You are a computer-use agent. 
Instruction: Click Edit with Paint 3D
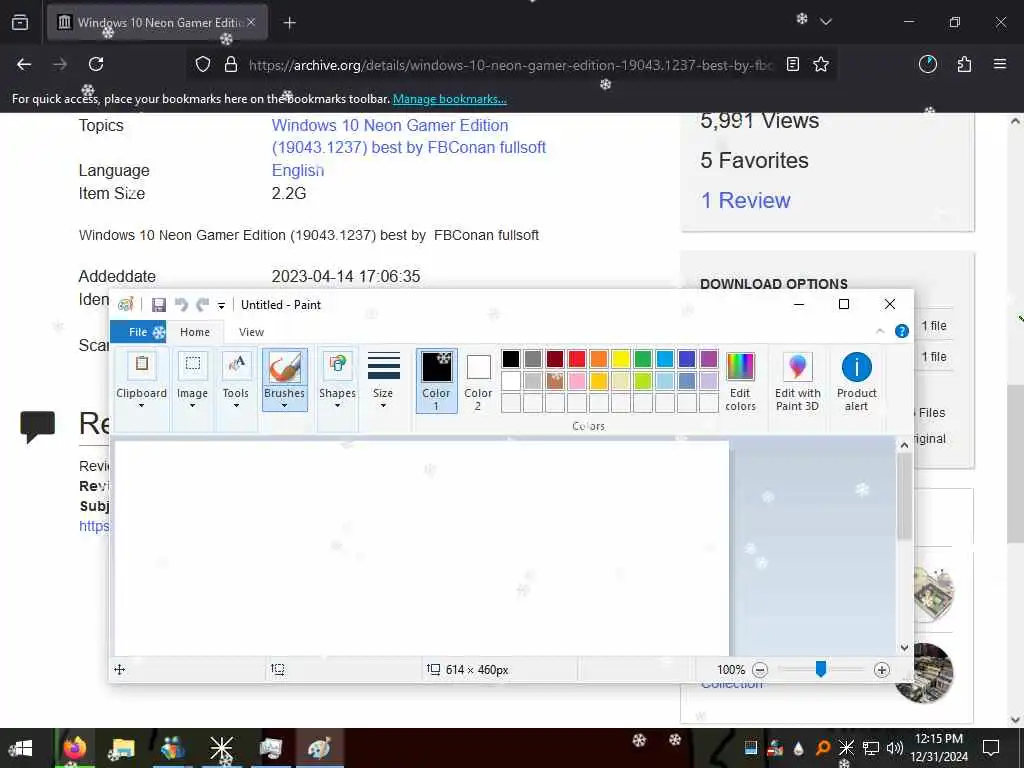[x=797, y=381]
